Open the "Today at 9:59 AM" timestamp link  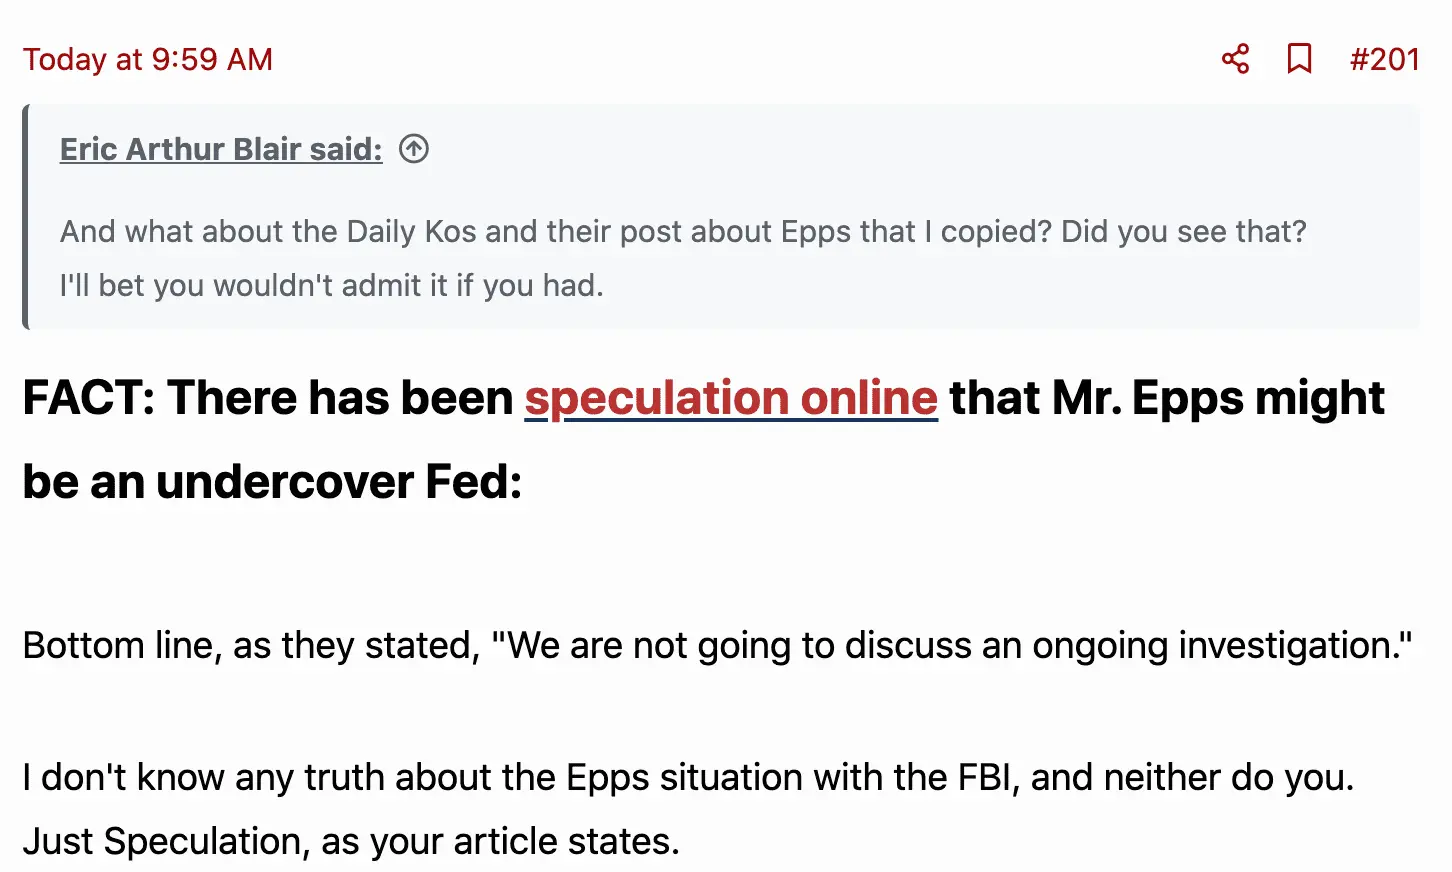tap(148, 59)
